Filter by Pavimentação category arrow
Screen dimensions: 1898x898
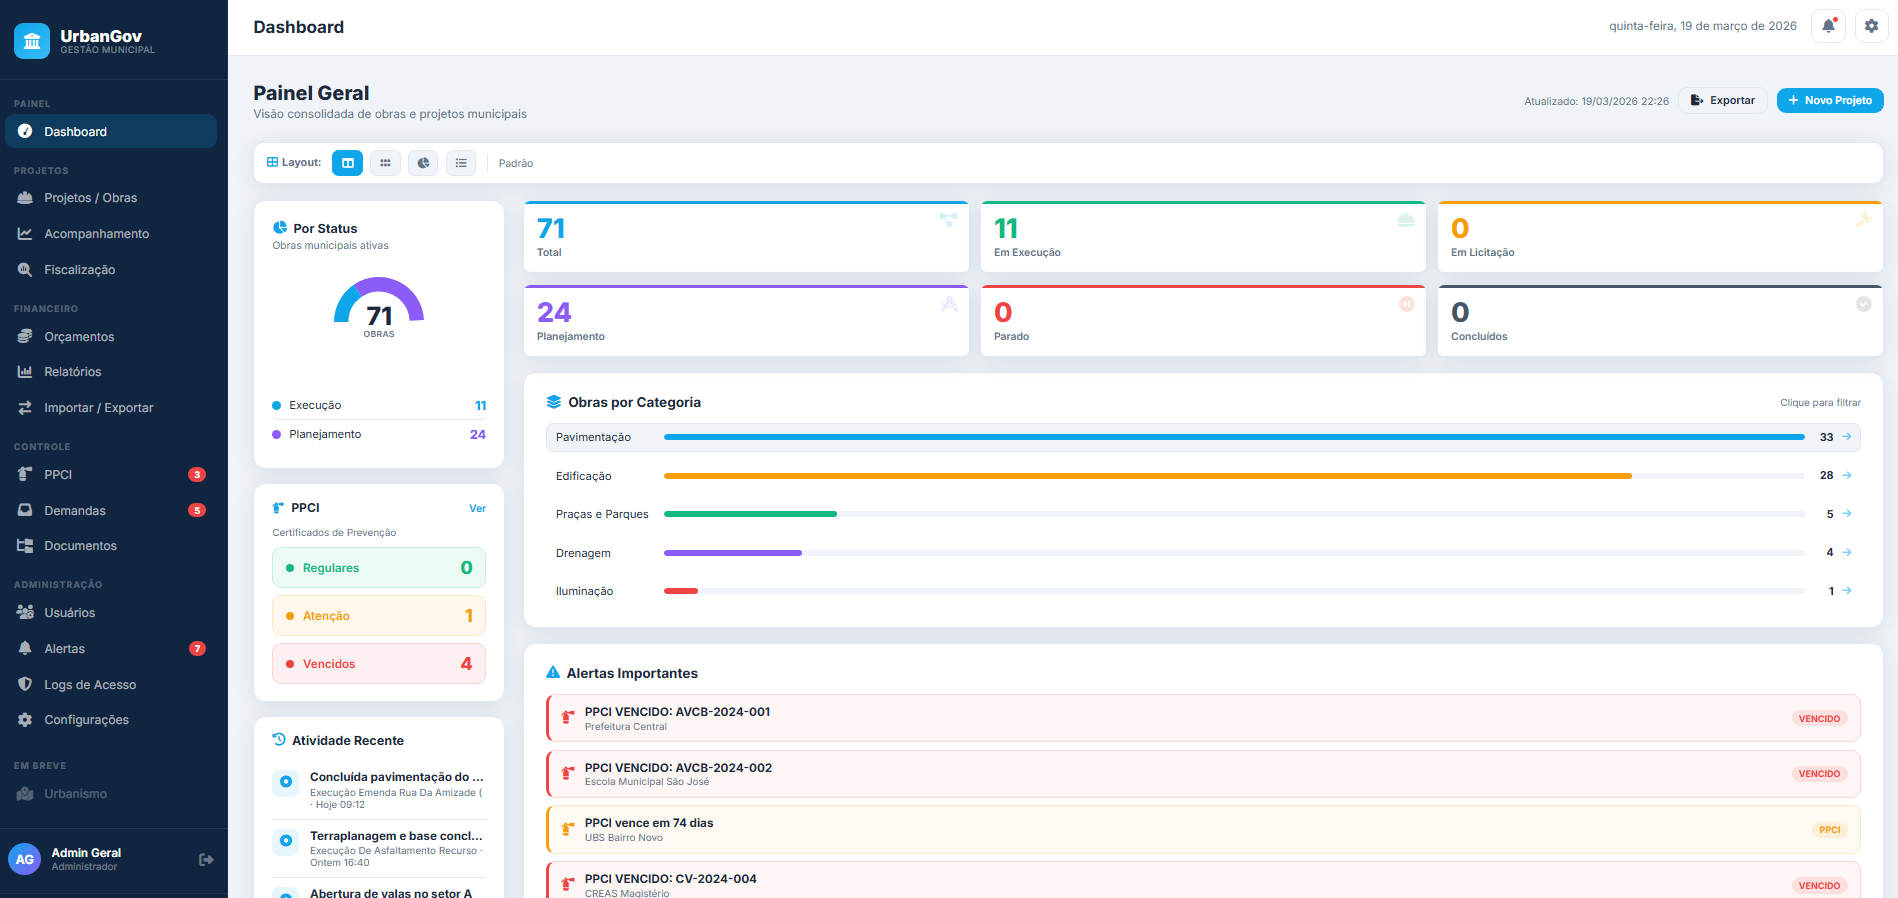pos(1847,437)
